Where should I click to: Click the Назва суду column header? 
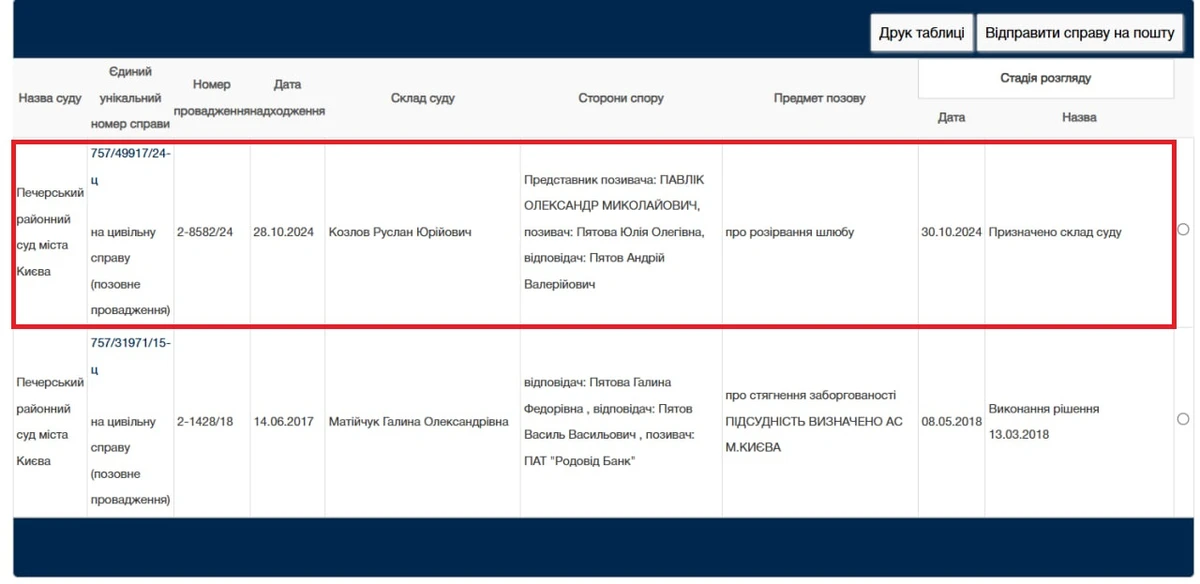[x=50, y=99]
